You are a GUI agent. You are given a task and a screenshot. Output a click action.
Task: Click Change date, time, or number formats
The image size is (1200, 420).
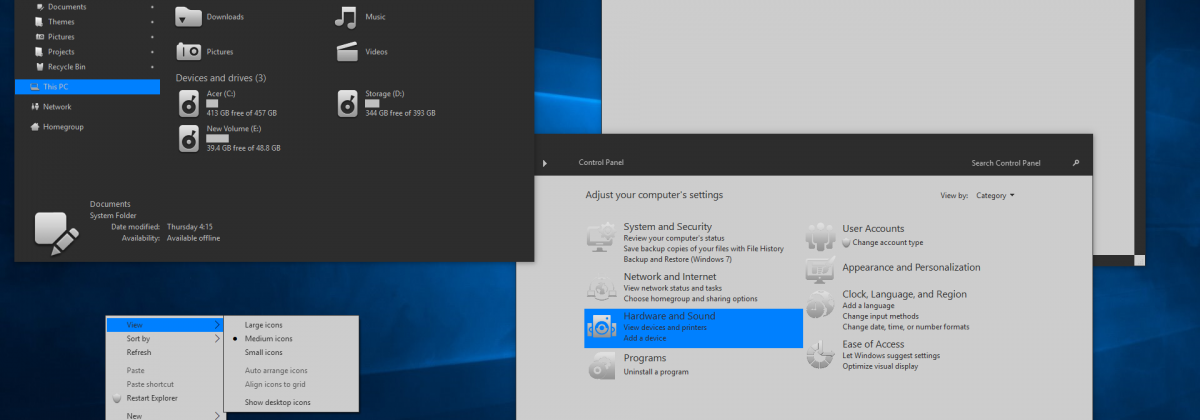(906, 327)
